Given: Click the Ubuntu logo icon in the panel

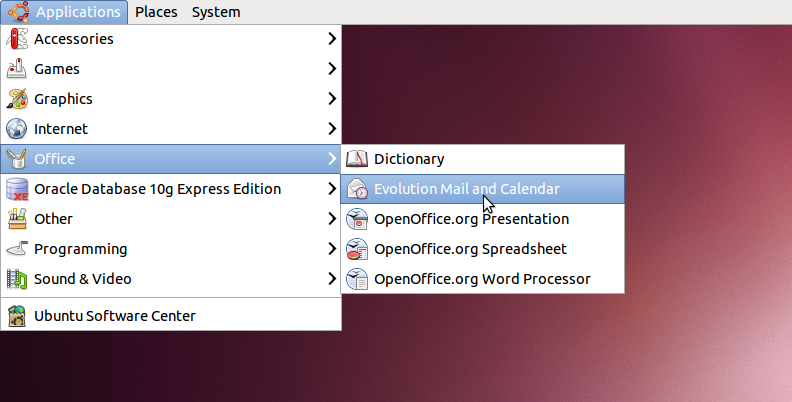Looking at the screenshot, I should pos(18,12).
